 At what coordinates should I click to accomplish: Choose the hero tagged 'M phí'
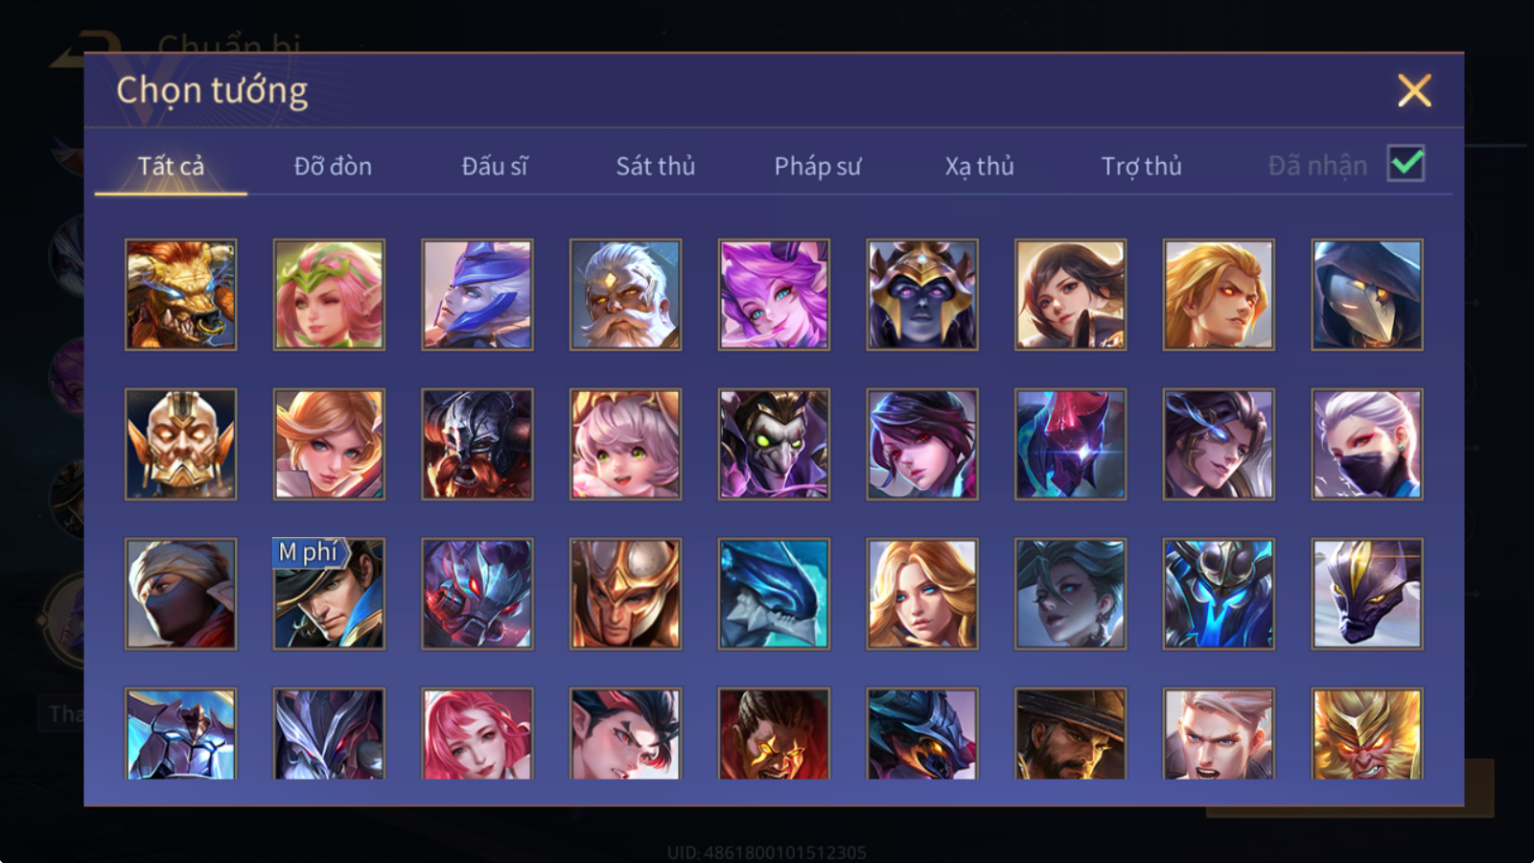pos(329,594)
